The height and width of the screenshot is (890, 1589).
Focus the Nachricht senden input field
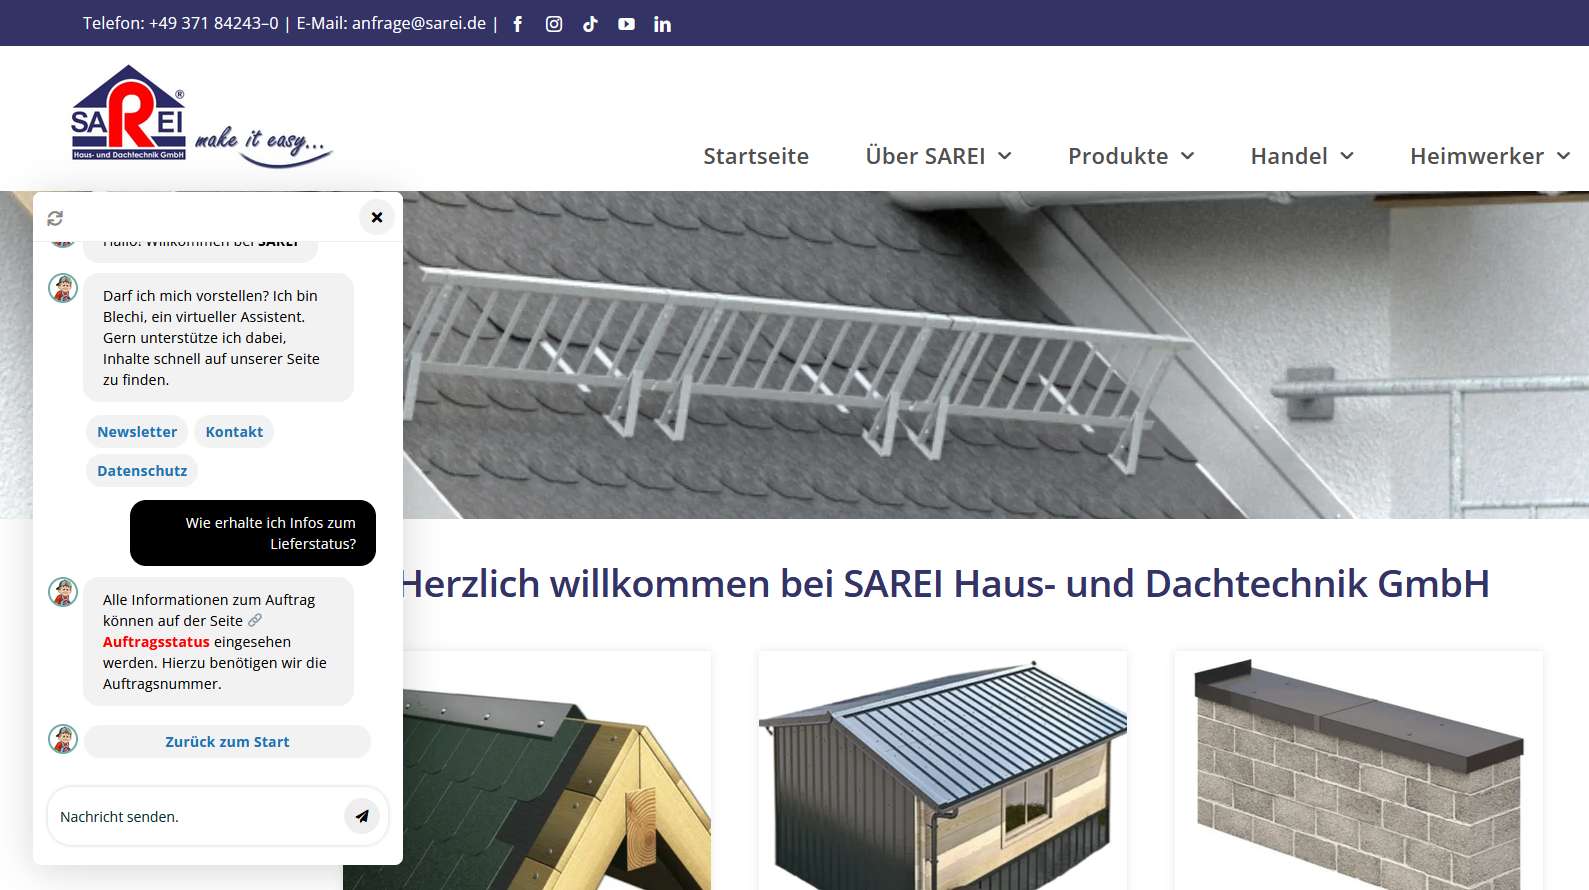[195, 817]
